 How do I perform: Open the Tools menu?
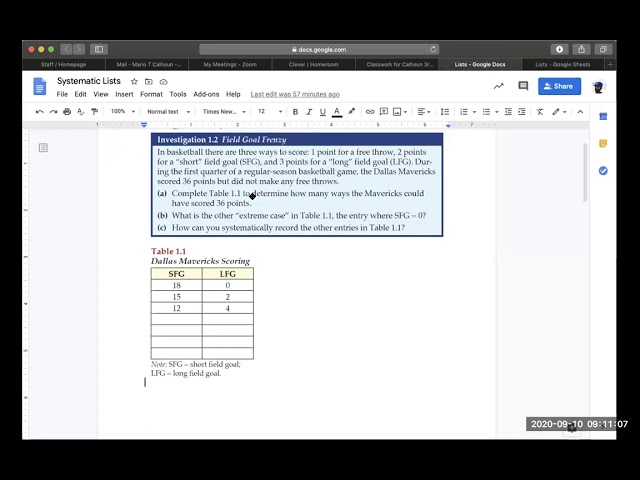pyautogui.click(x=178, y=94)
